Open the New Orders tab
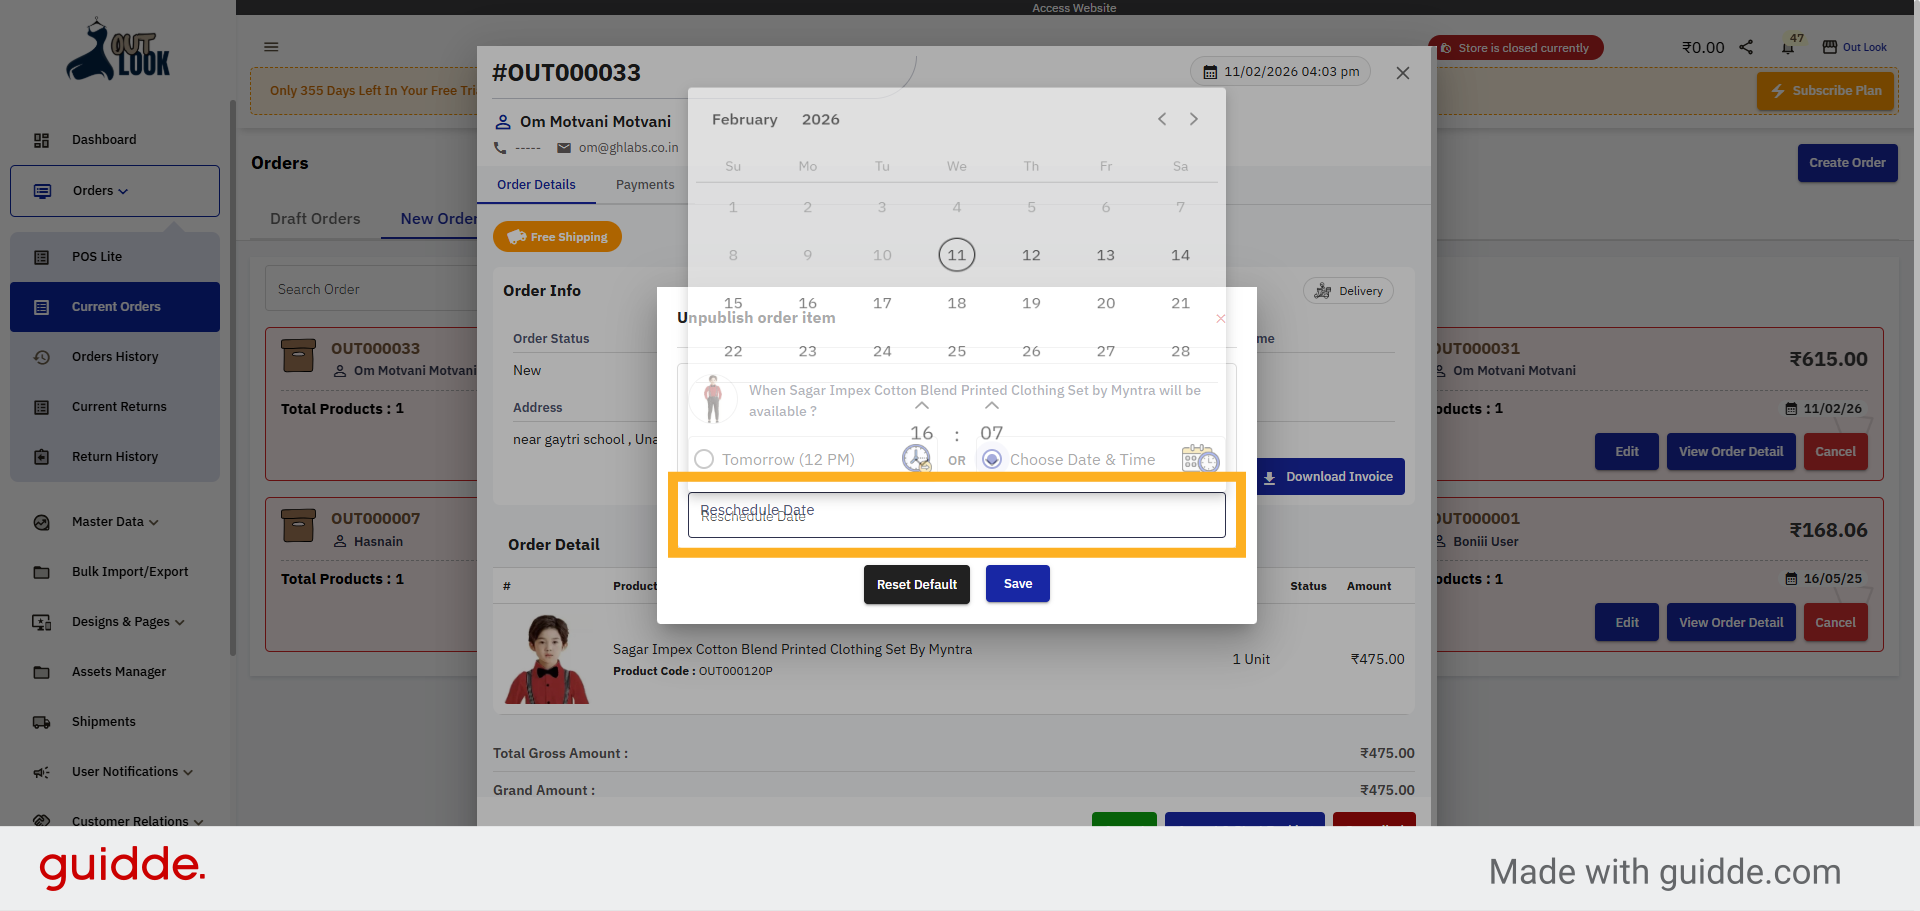This screenshot has width=1920, height=911. click(x=438, y=219)
